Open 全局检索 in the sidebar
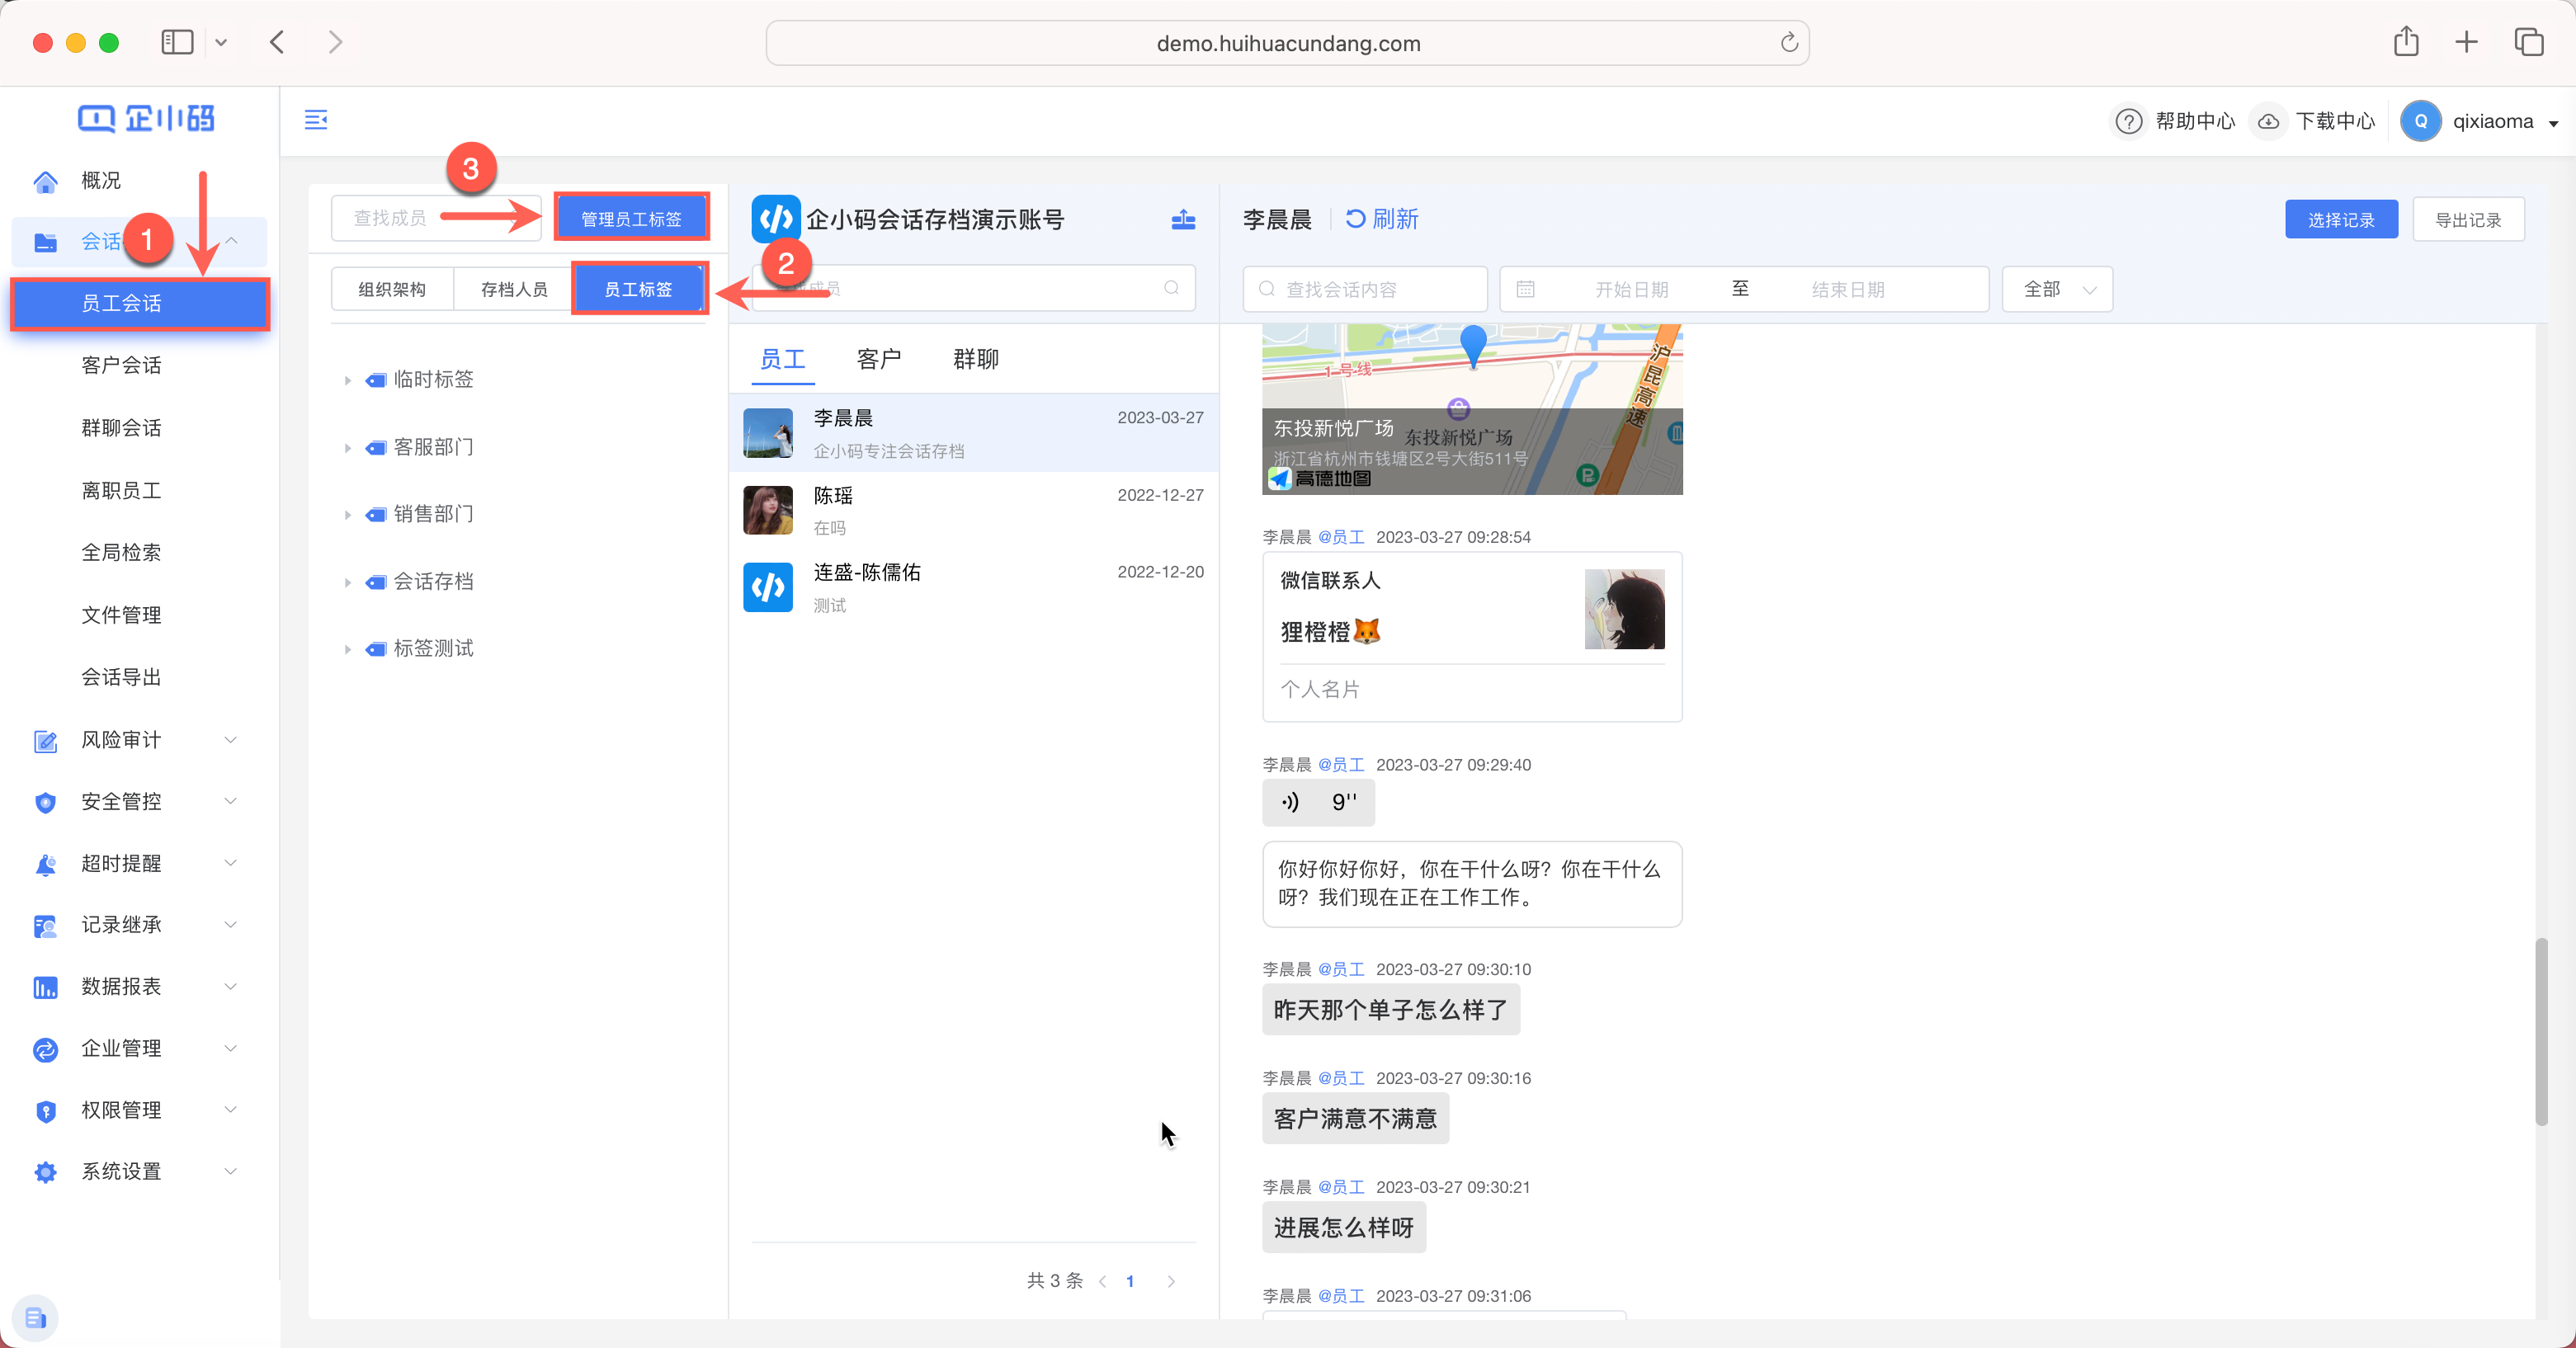This screenshot has width=2576, height=1348. (x=121, y=552)
